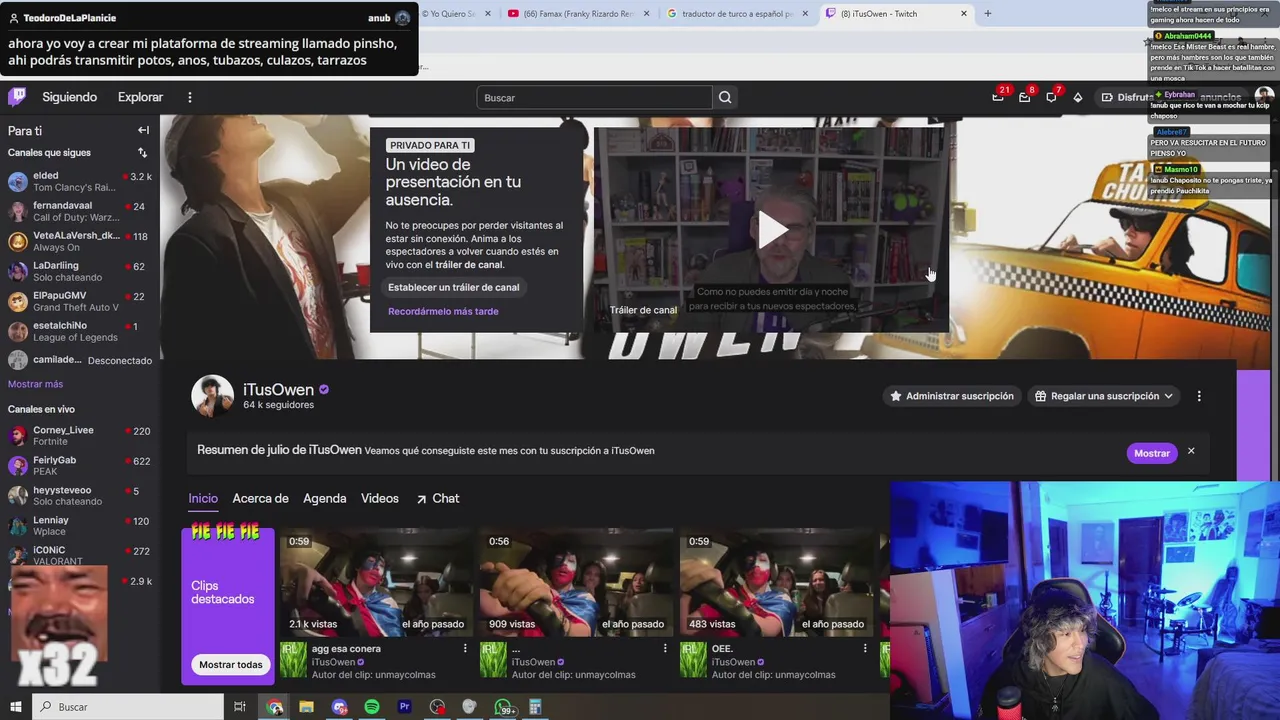Image resolution: width=1280 pixels, height=720 pixels.
Task: Open elded channel in sidebar
Action: [x=80, y=181]
